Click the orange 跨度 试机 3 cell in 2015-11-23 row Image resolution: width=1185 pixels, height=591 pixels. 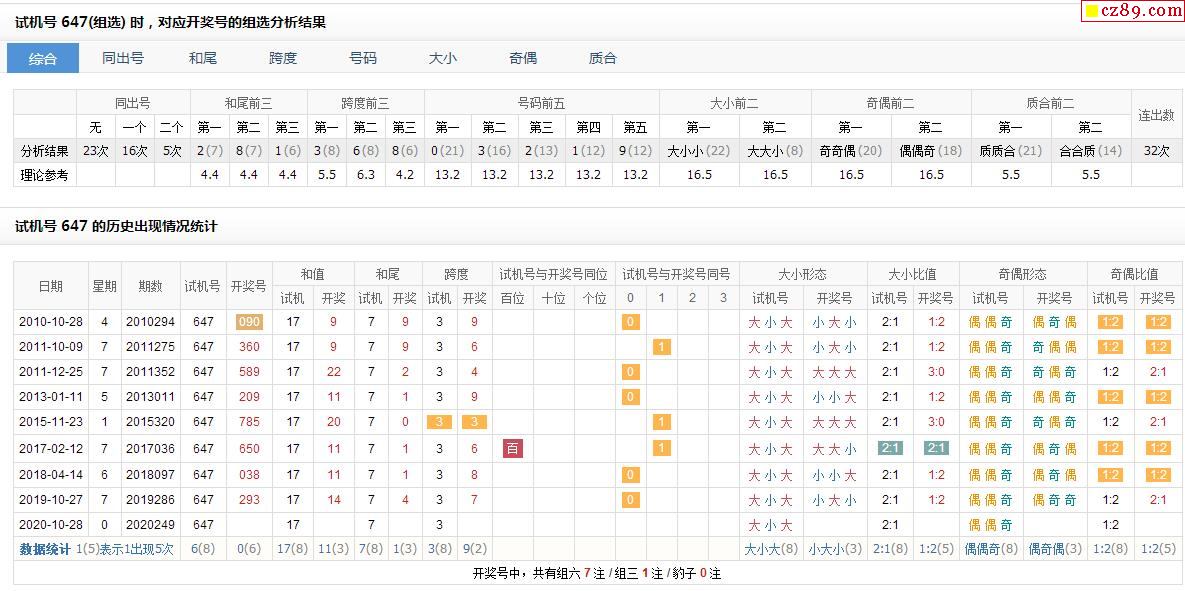439,422
